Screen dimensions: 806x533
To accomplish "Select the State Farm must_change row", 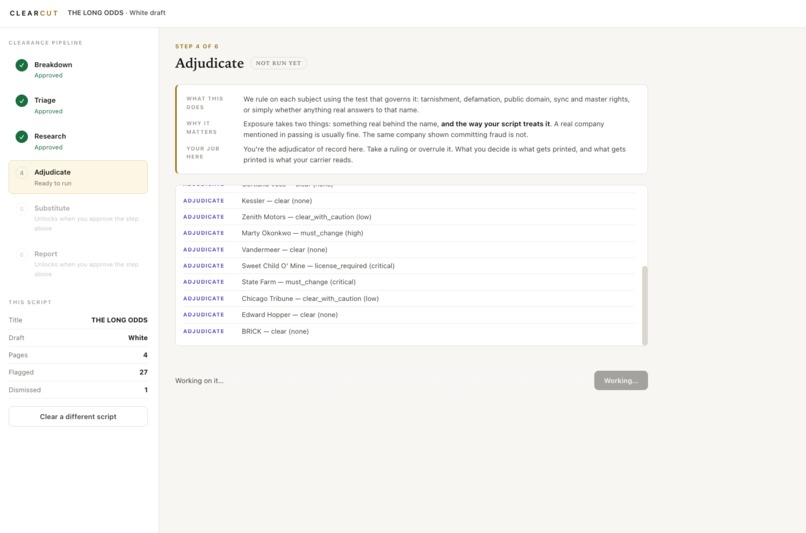I will (x=409, y=282).
